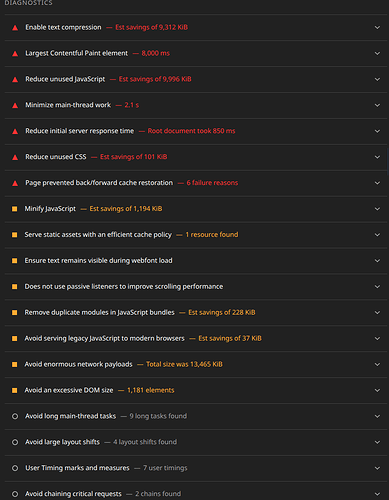
Task: Click orange square beside Avoid enormous network payloads
Action: (x=15, y=364)
